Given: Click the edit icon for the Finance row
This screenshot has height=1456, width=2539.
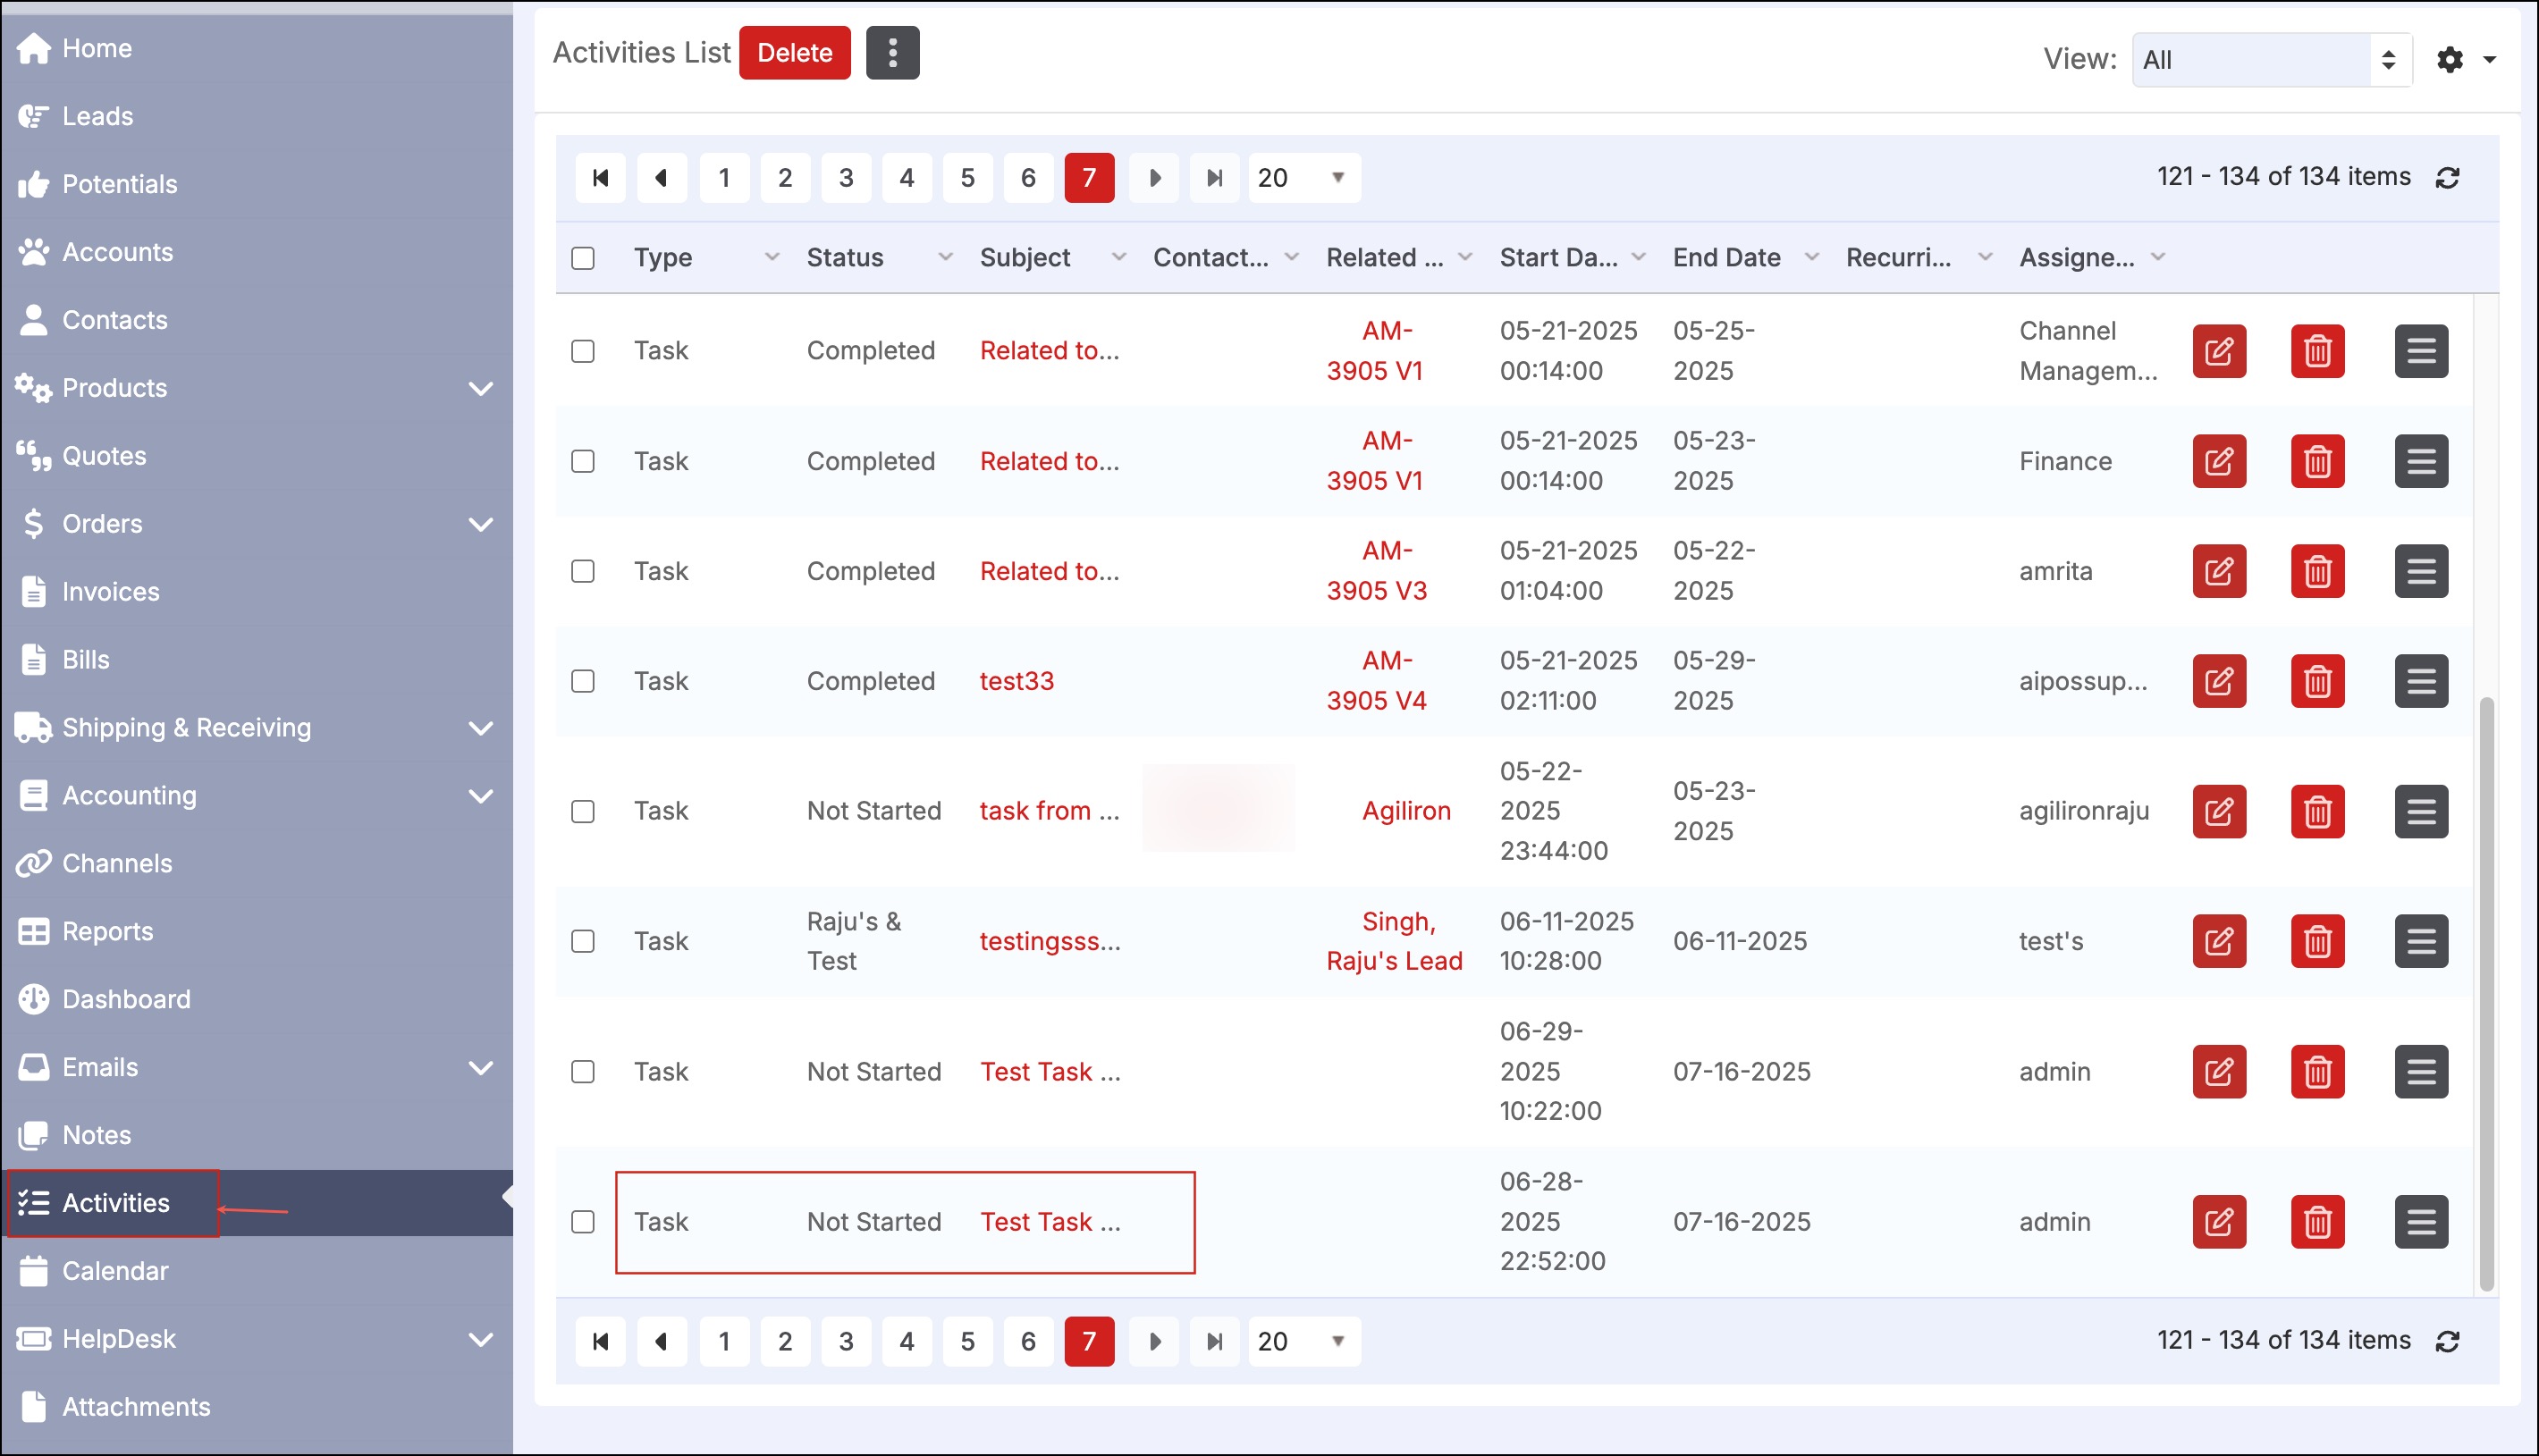Looking at the screenshot, I should pyautogui.click(x=2219, y=461).
